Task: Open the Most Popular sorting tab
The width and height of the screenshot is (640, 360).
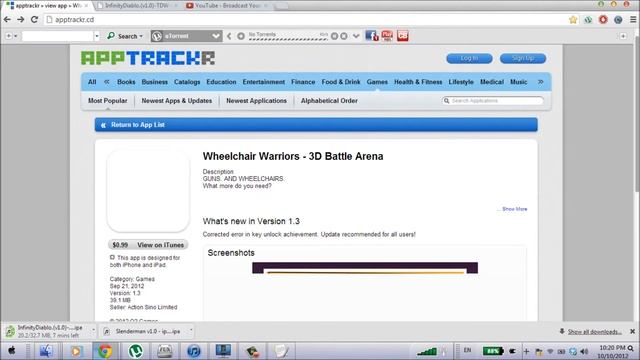Action: coord(108,101)
